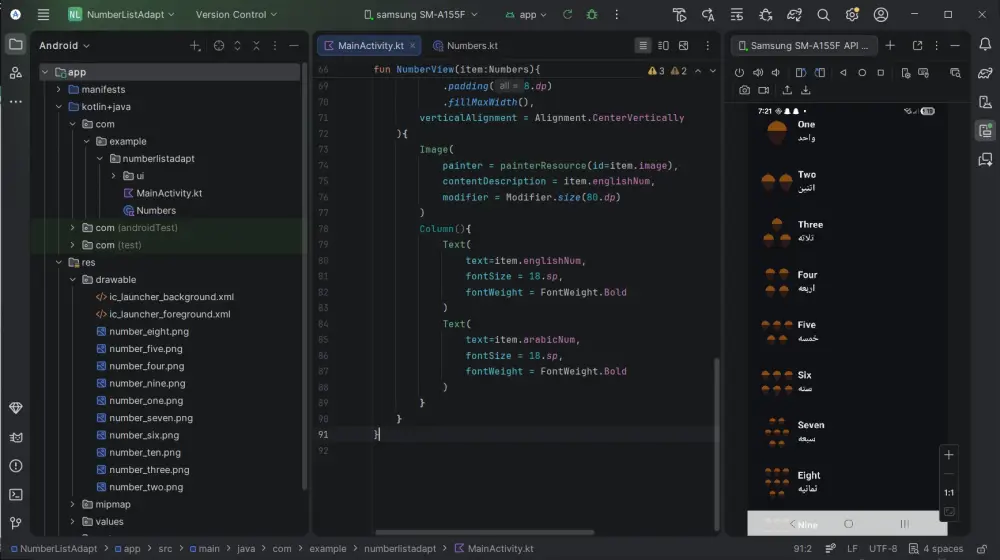Open the Version Control dropdown

point(237,14)
